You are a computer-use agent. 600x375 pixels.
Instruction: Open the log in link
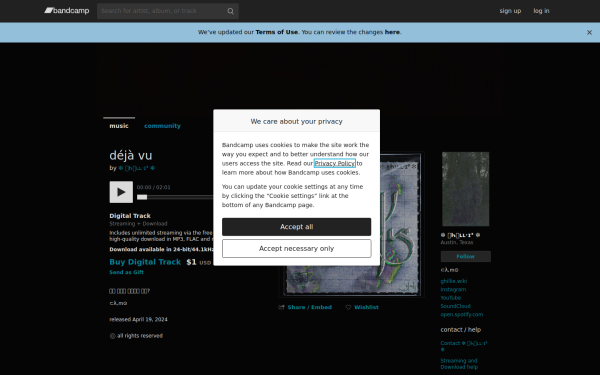click(x=541, y=11)
